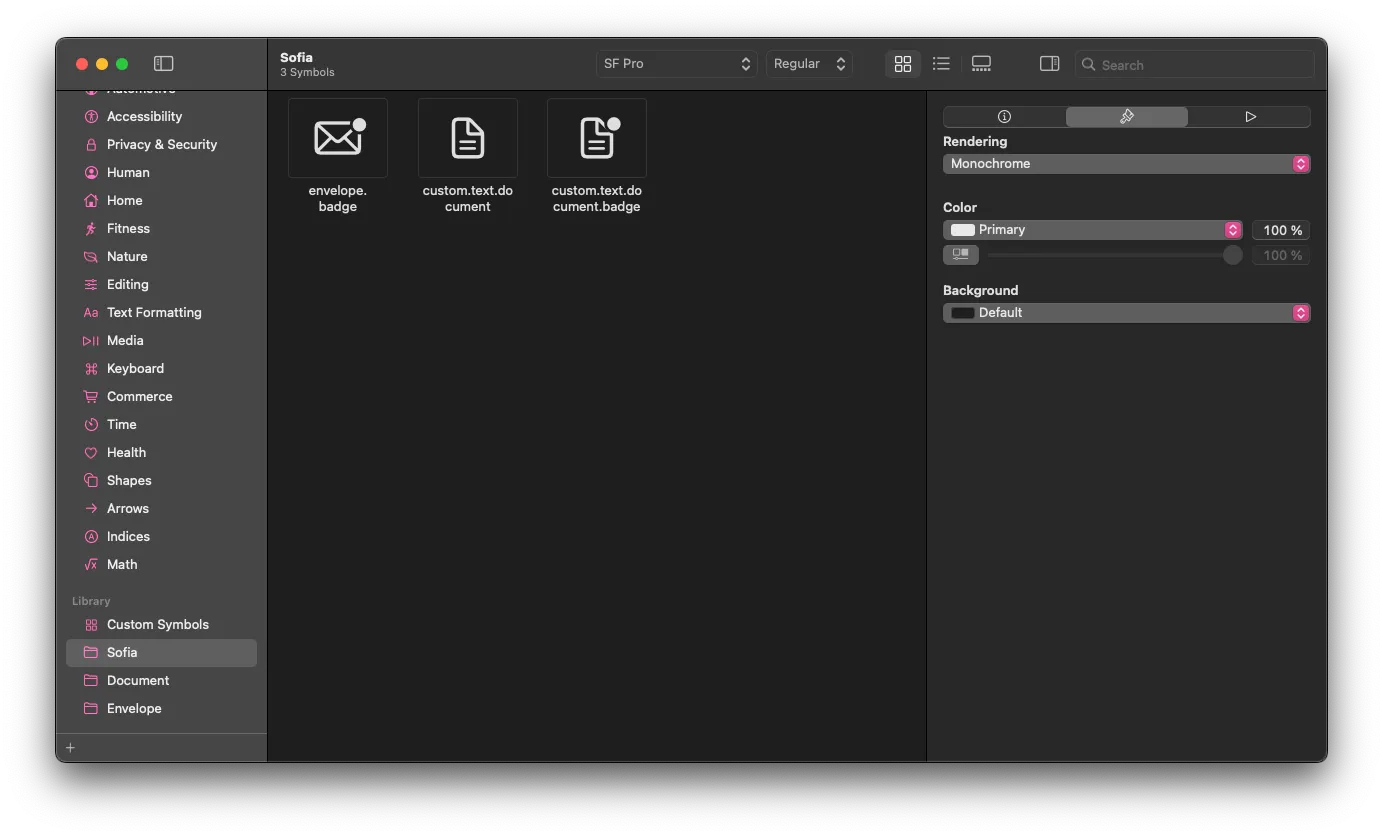Open the Animation play tab

[1250, 117]
